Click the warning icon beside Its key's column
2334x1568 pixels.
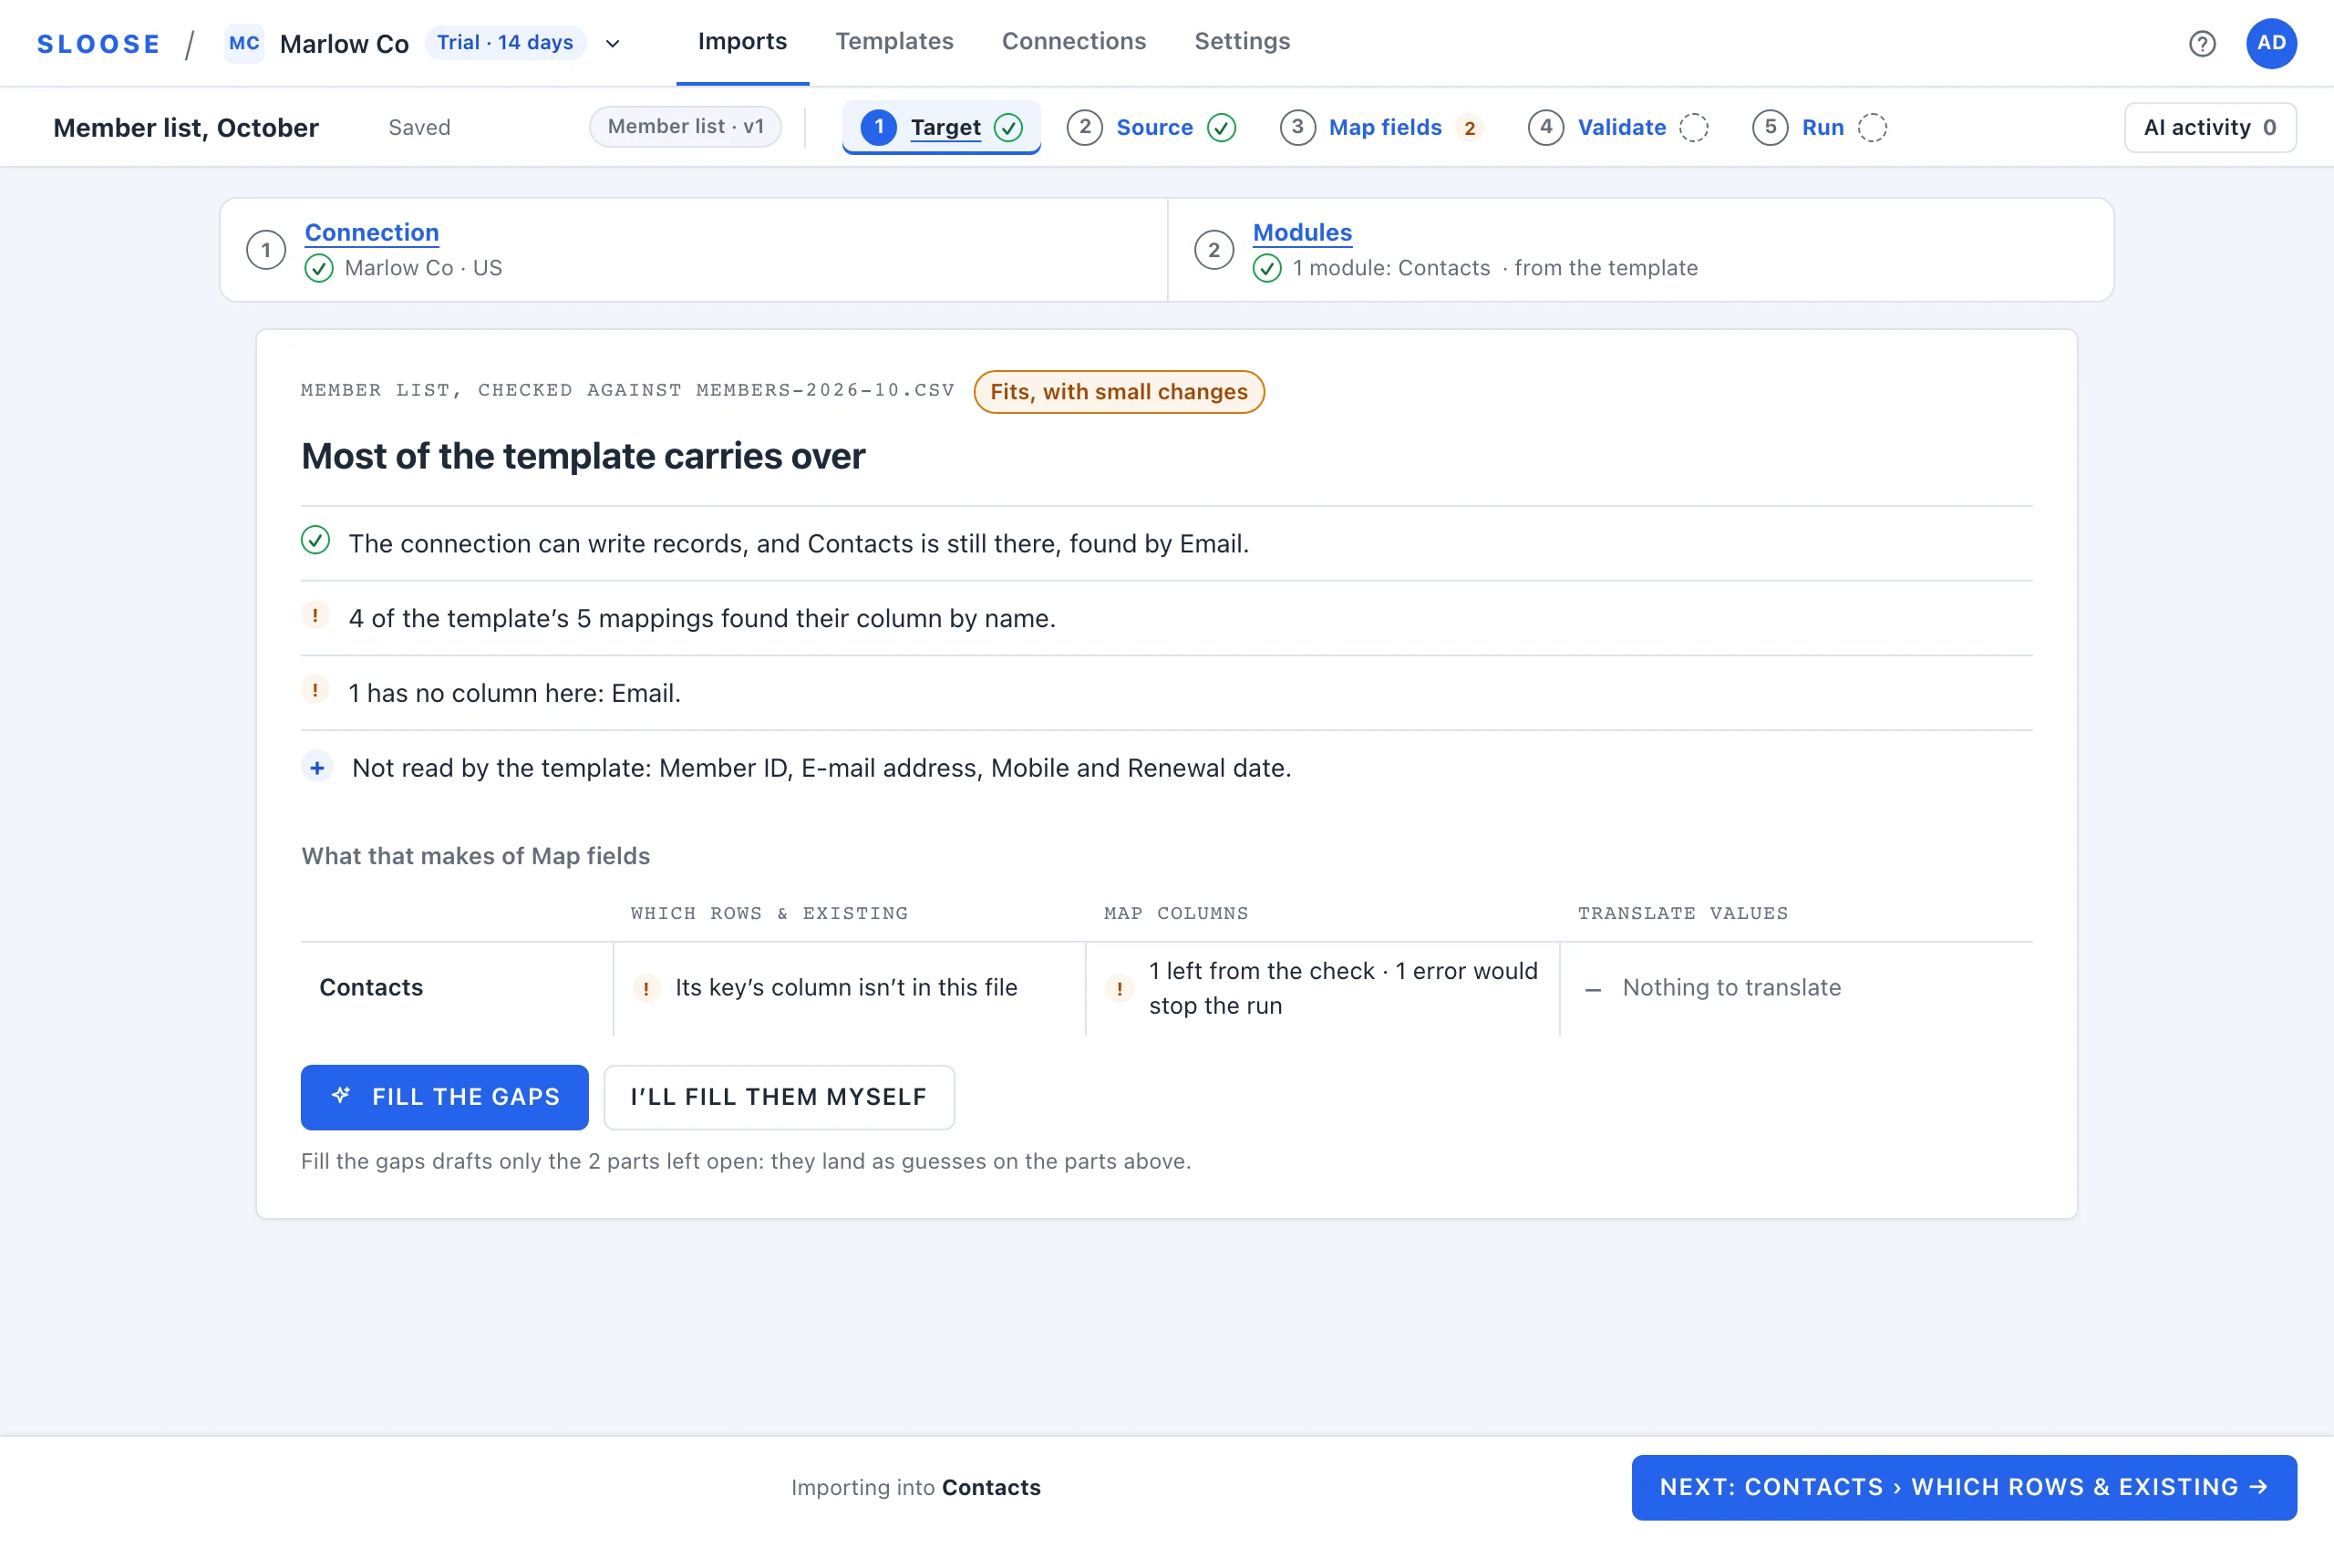tap(646, 988)
